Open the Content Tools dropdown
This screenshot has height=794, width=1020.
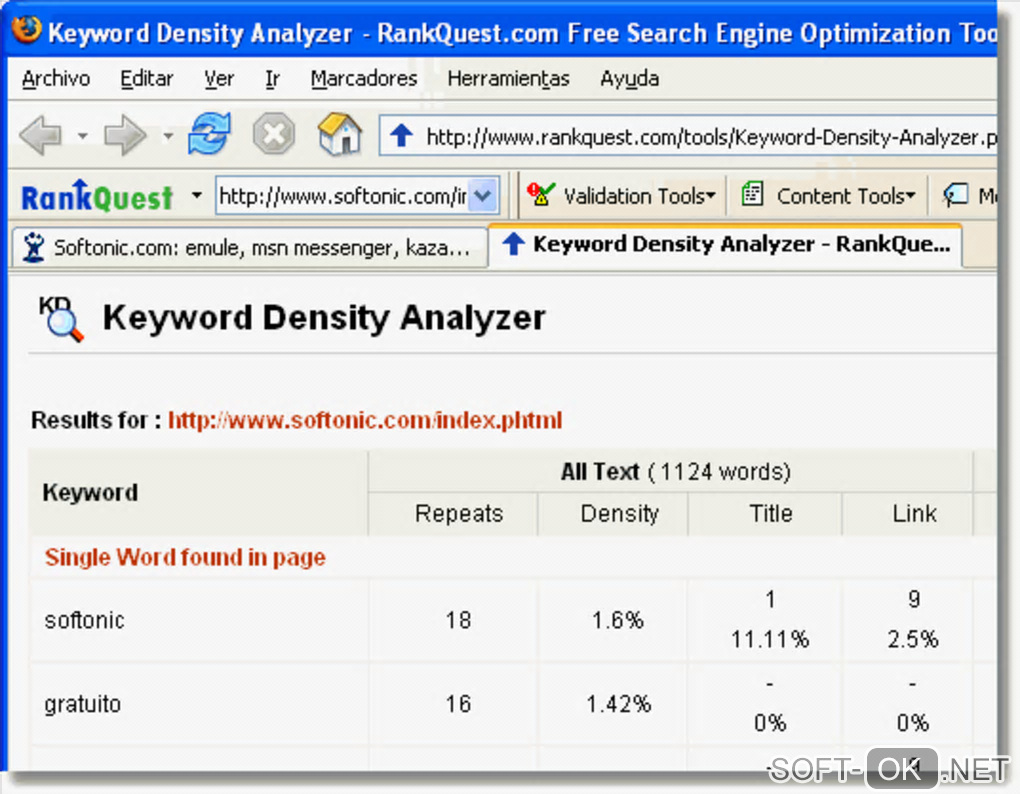pos(911,195)
